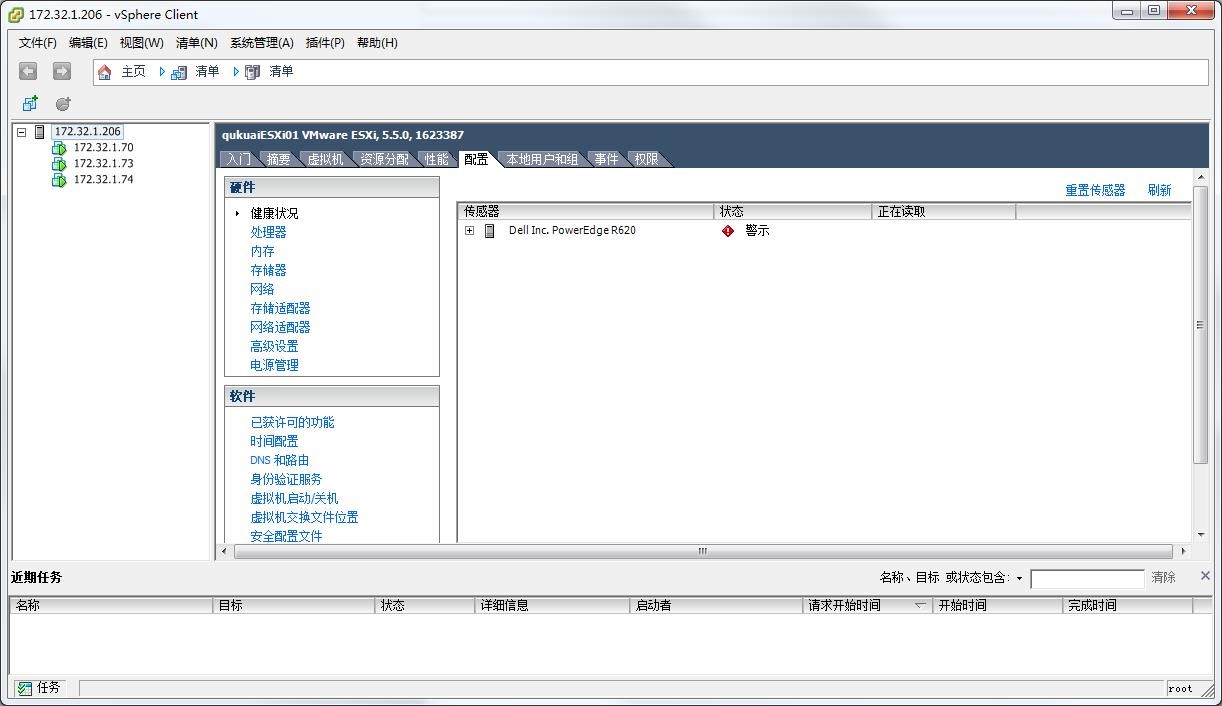
Task: Open the breadcrumb arrow before second 清单
Action: pyautogui.click(x=236, y=72)
